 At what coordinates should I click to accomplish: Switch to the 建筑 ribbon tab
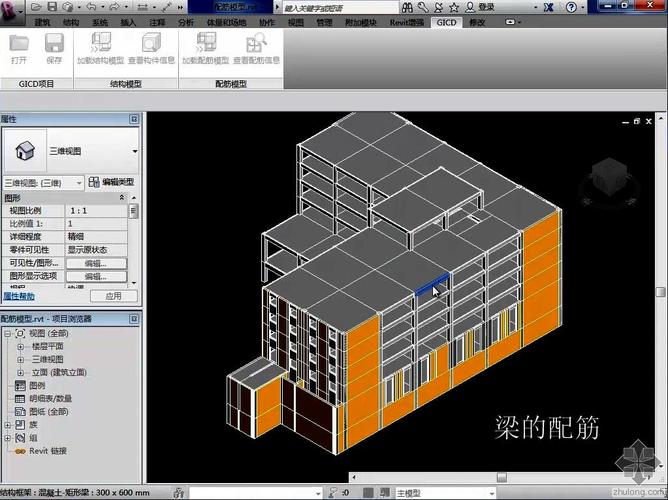coord(42,21)
